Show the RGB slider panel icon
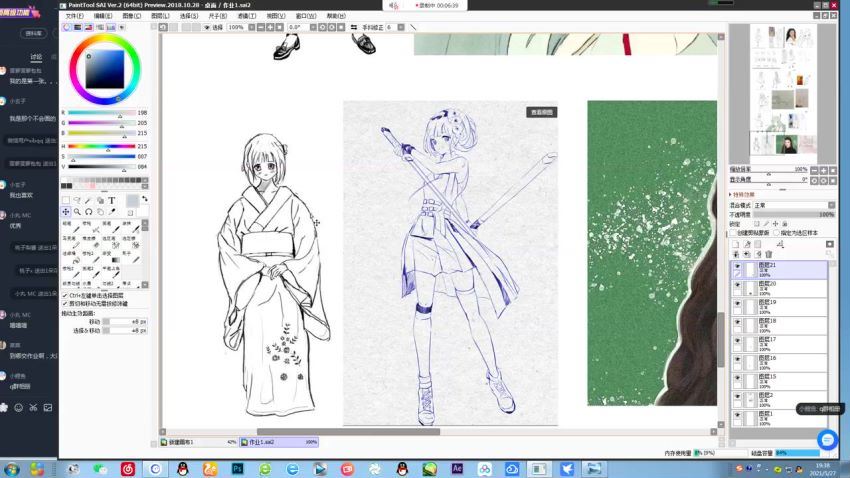Screen dimensions: 850x478 click(x=78, y=27)
